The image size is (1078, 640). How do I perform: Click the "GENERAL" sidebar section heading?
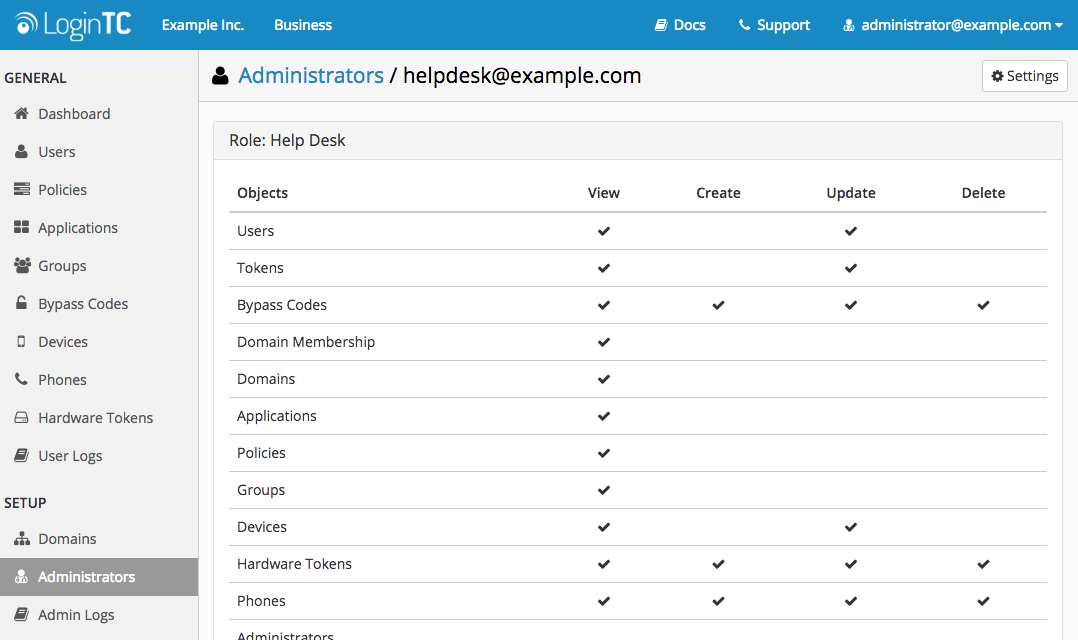point(35,78)
